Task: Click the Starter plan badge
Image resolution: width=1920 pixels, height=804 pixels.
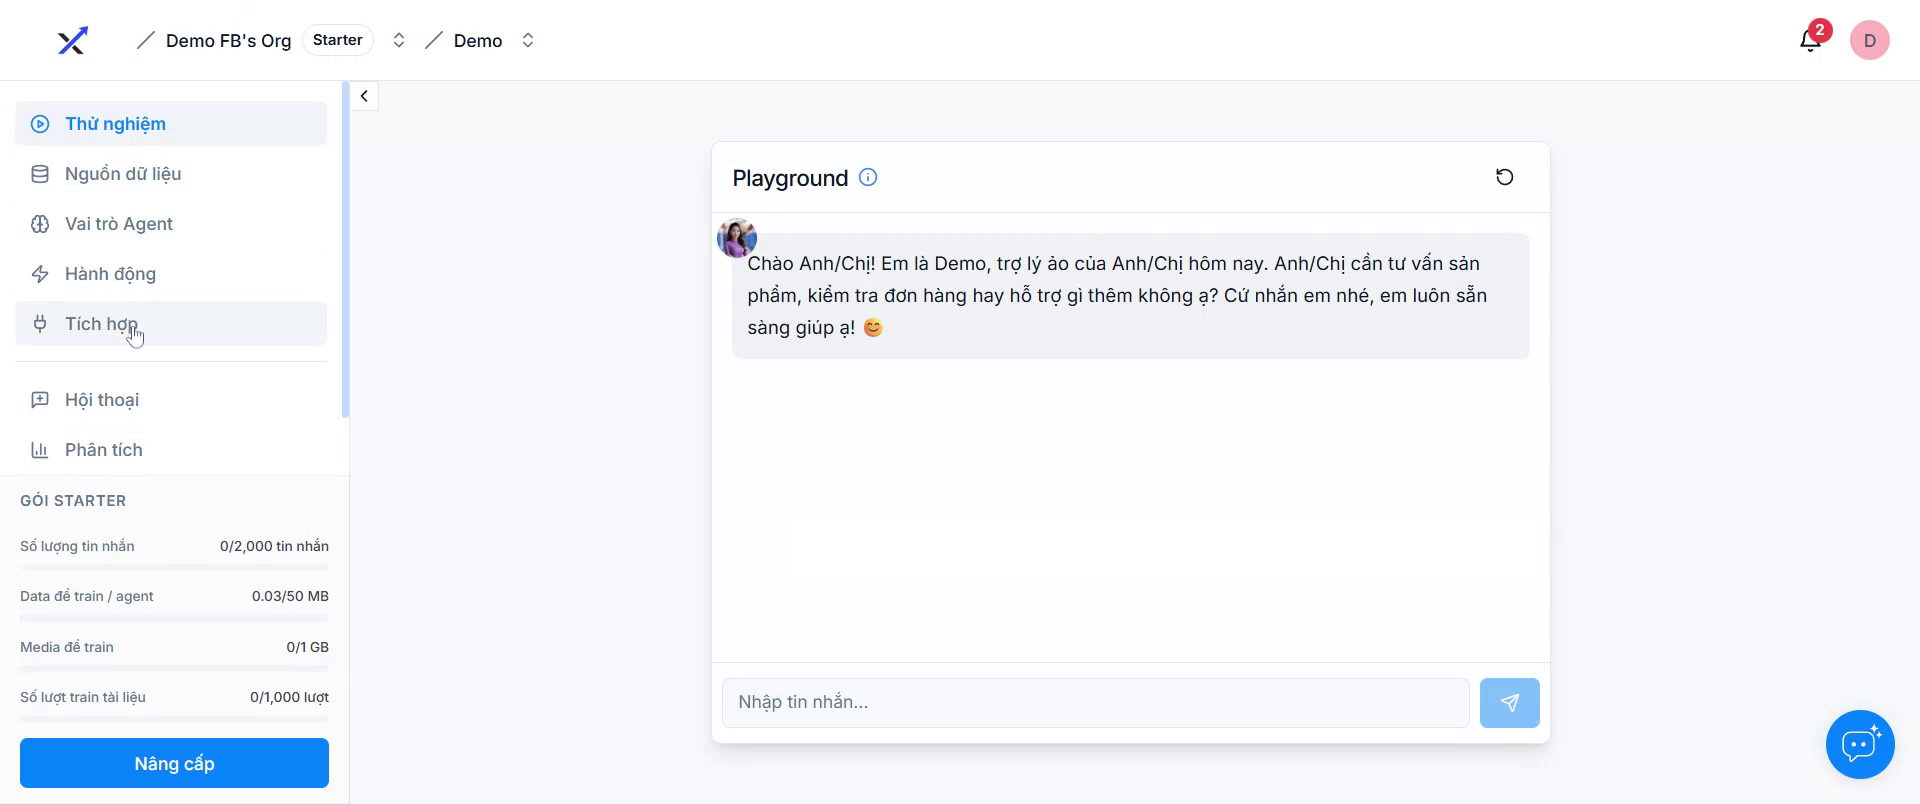Action: click(x=338, y=40)
